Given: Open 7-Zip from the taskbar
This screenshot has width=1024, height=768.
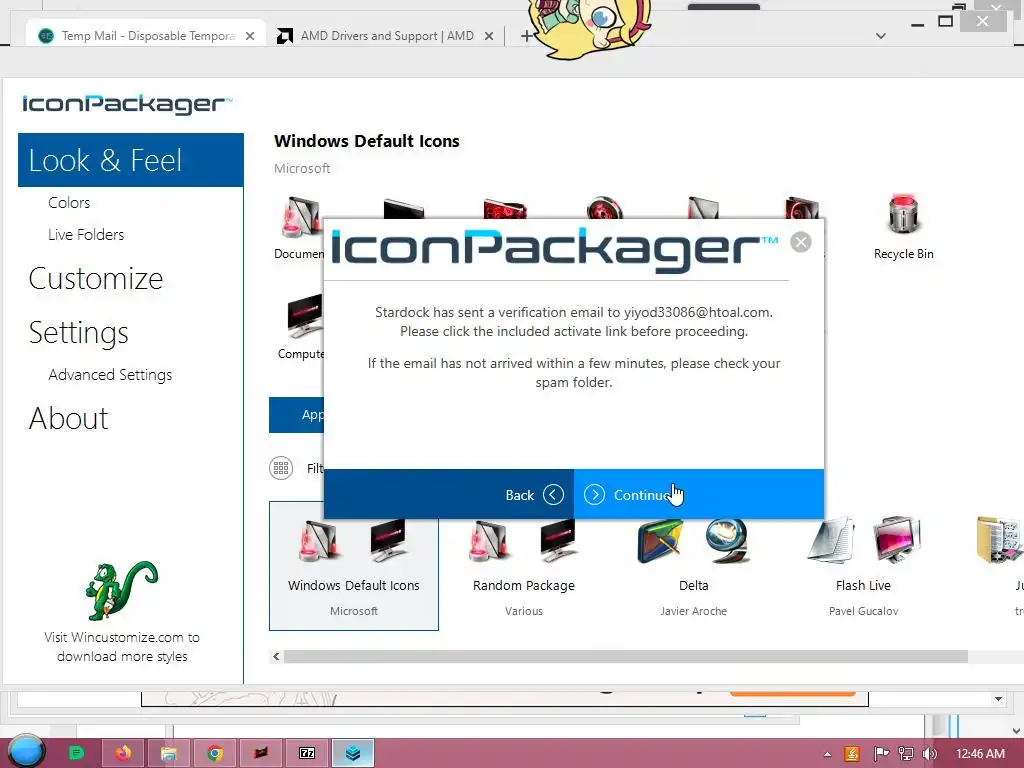Looking at the screenshot, I should click(x=307, y=753).
